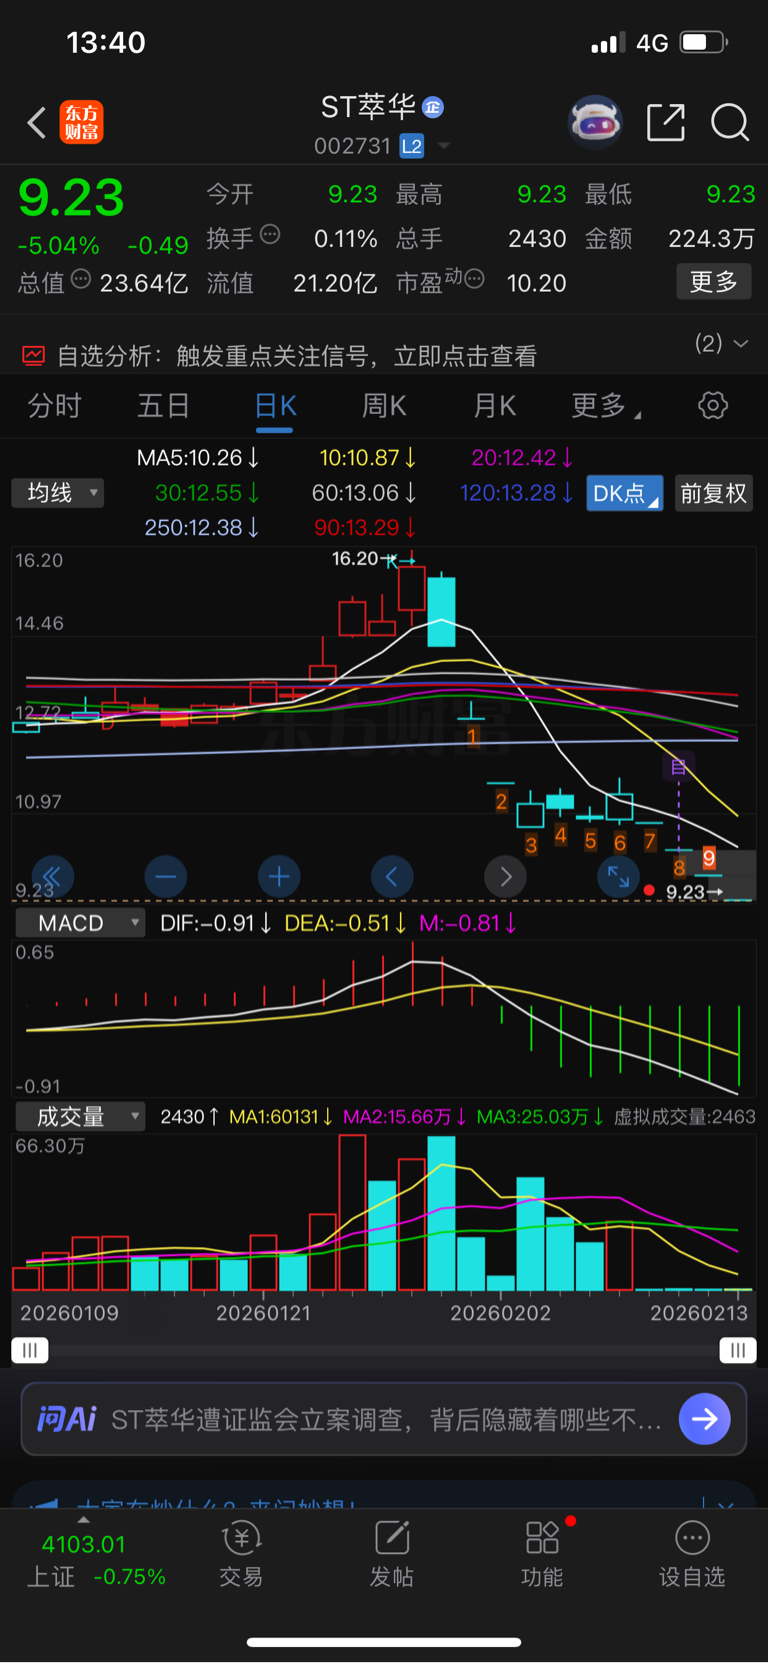Tap the DIF:-0.91 value
The width and height of the screenshot is (768, 1663).
pos(215,923)
